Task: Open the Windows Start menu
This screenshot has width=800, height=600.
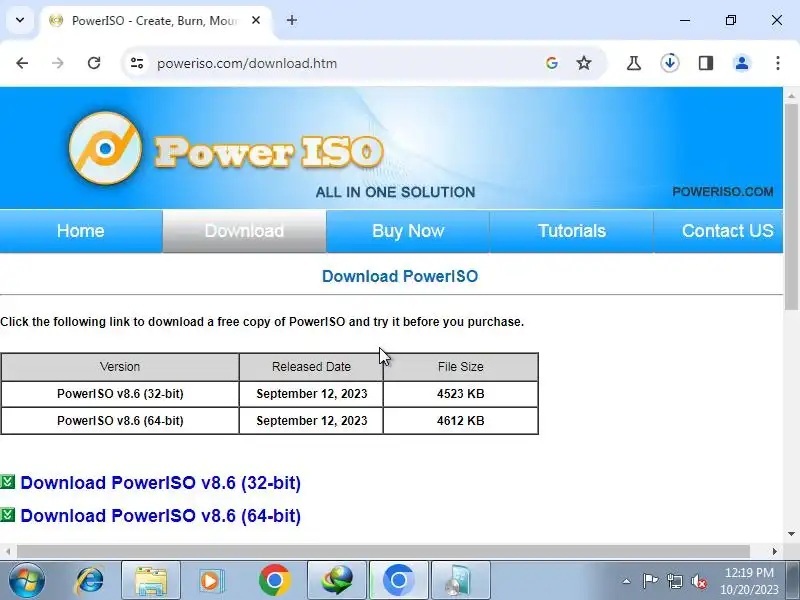Action: 27,581
